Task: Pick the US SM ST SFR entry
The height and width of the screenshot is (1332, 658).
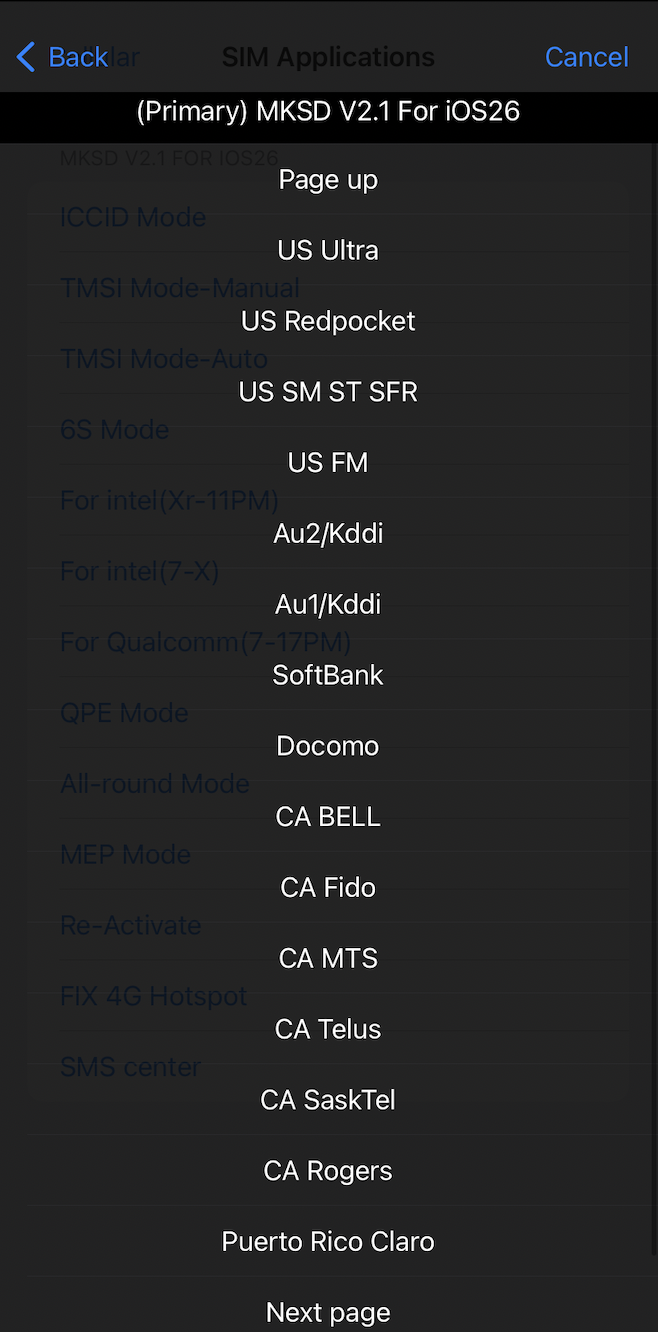Action: pyautogui.click(x=328, y=392)
